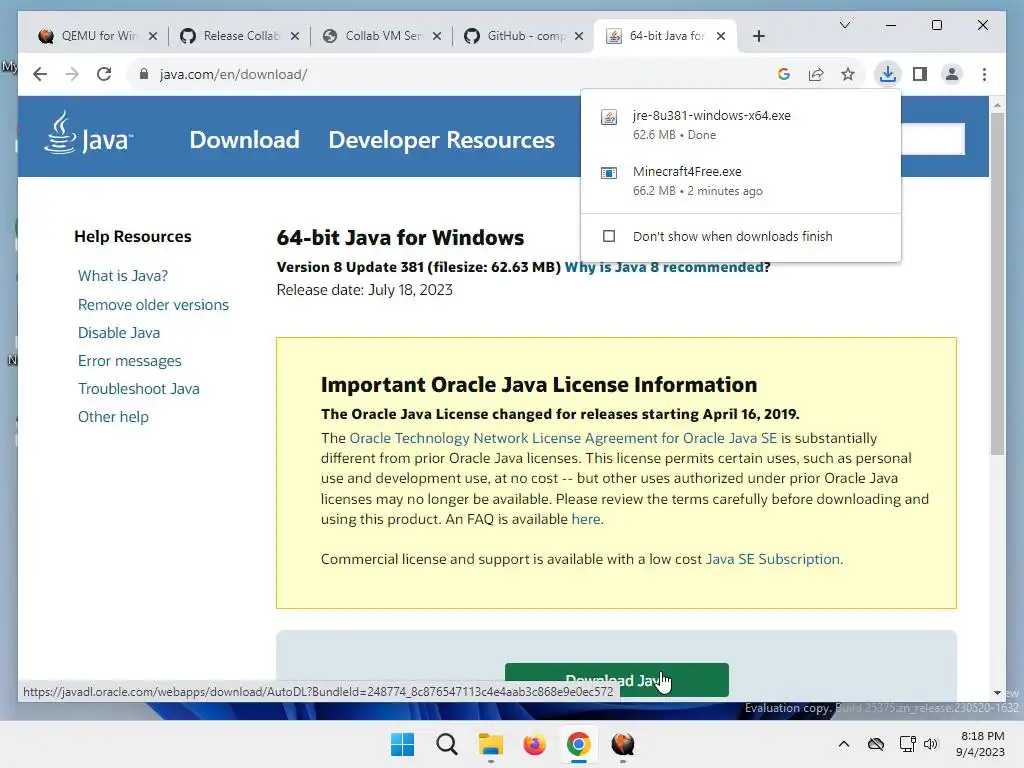Switch to the QEMU for Windows tab
This screenshot has height=768, width=1024.
tap(98, 36)
